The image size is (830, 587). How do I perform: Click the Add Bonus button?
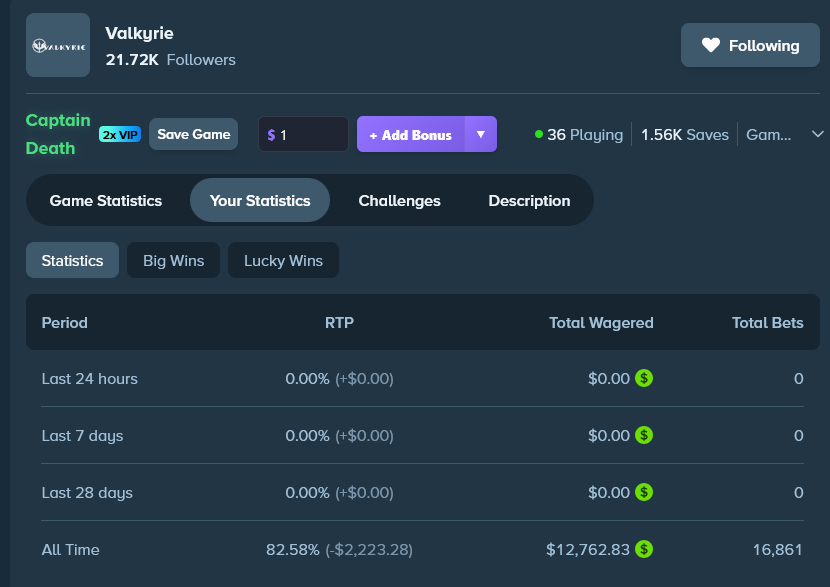pyautogui.click(x=411, y=134)
